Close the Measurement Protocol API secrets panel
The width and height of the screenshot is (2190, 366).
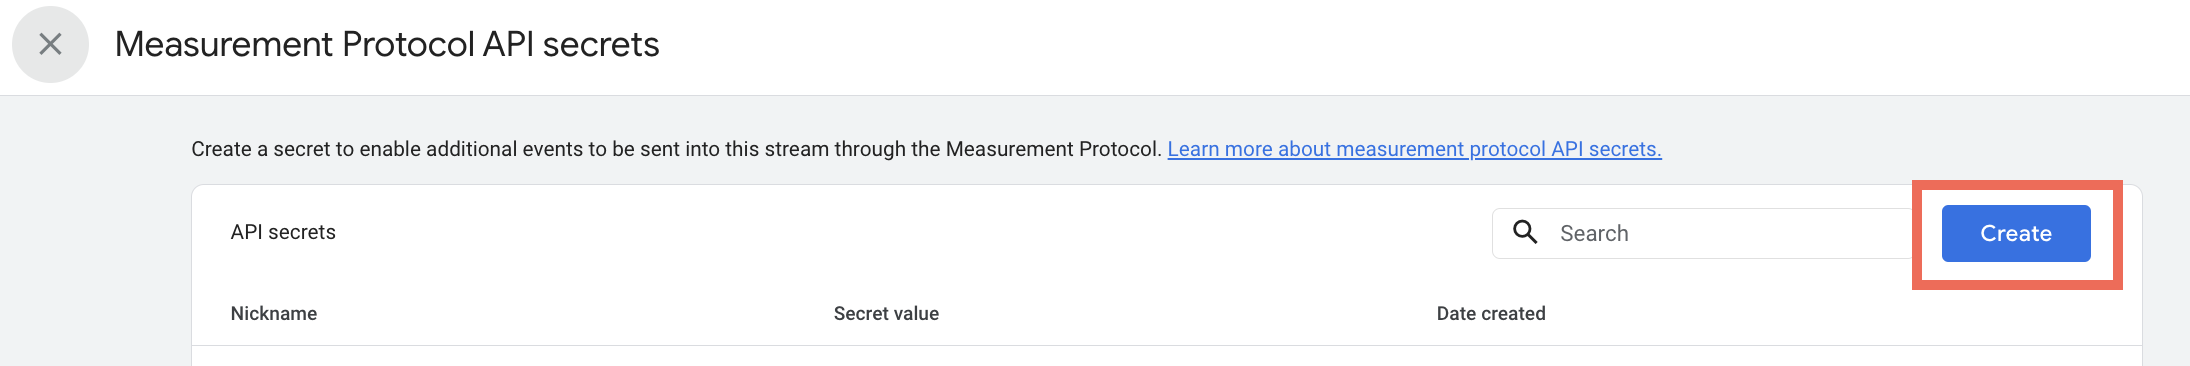[x=50, y=44]
